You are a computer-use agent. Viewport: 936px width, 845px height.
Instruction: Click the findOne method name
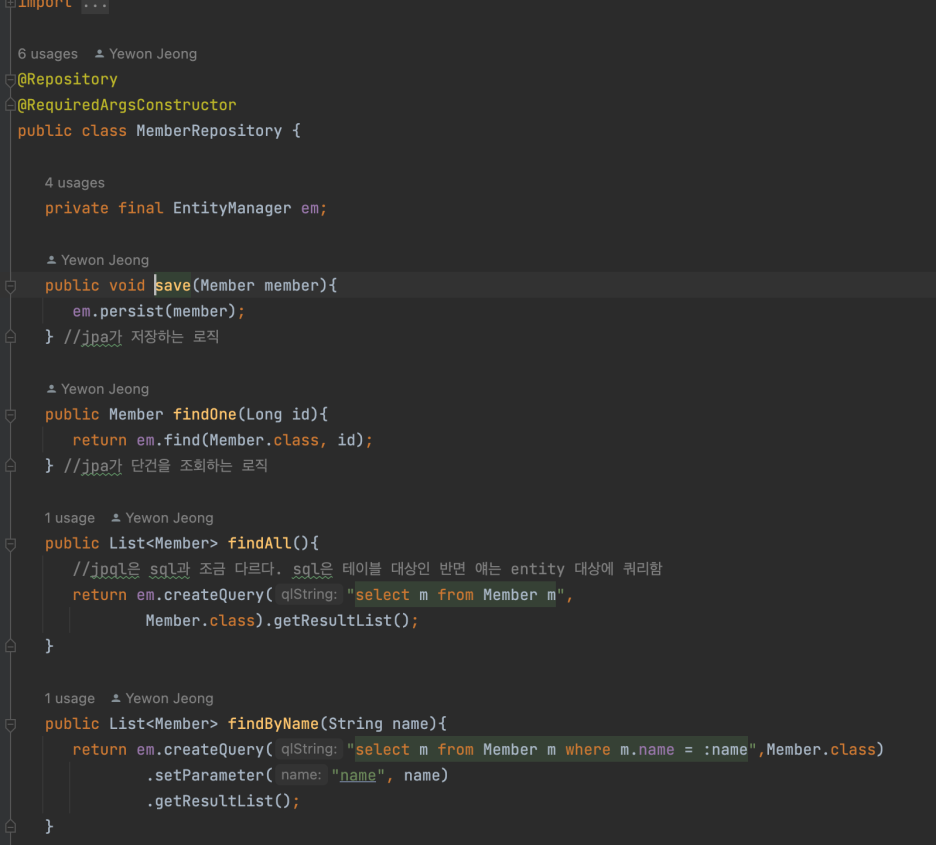click(205, 415)
